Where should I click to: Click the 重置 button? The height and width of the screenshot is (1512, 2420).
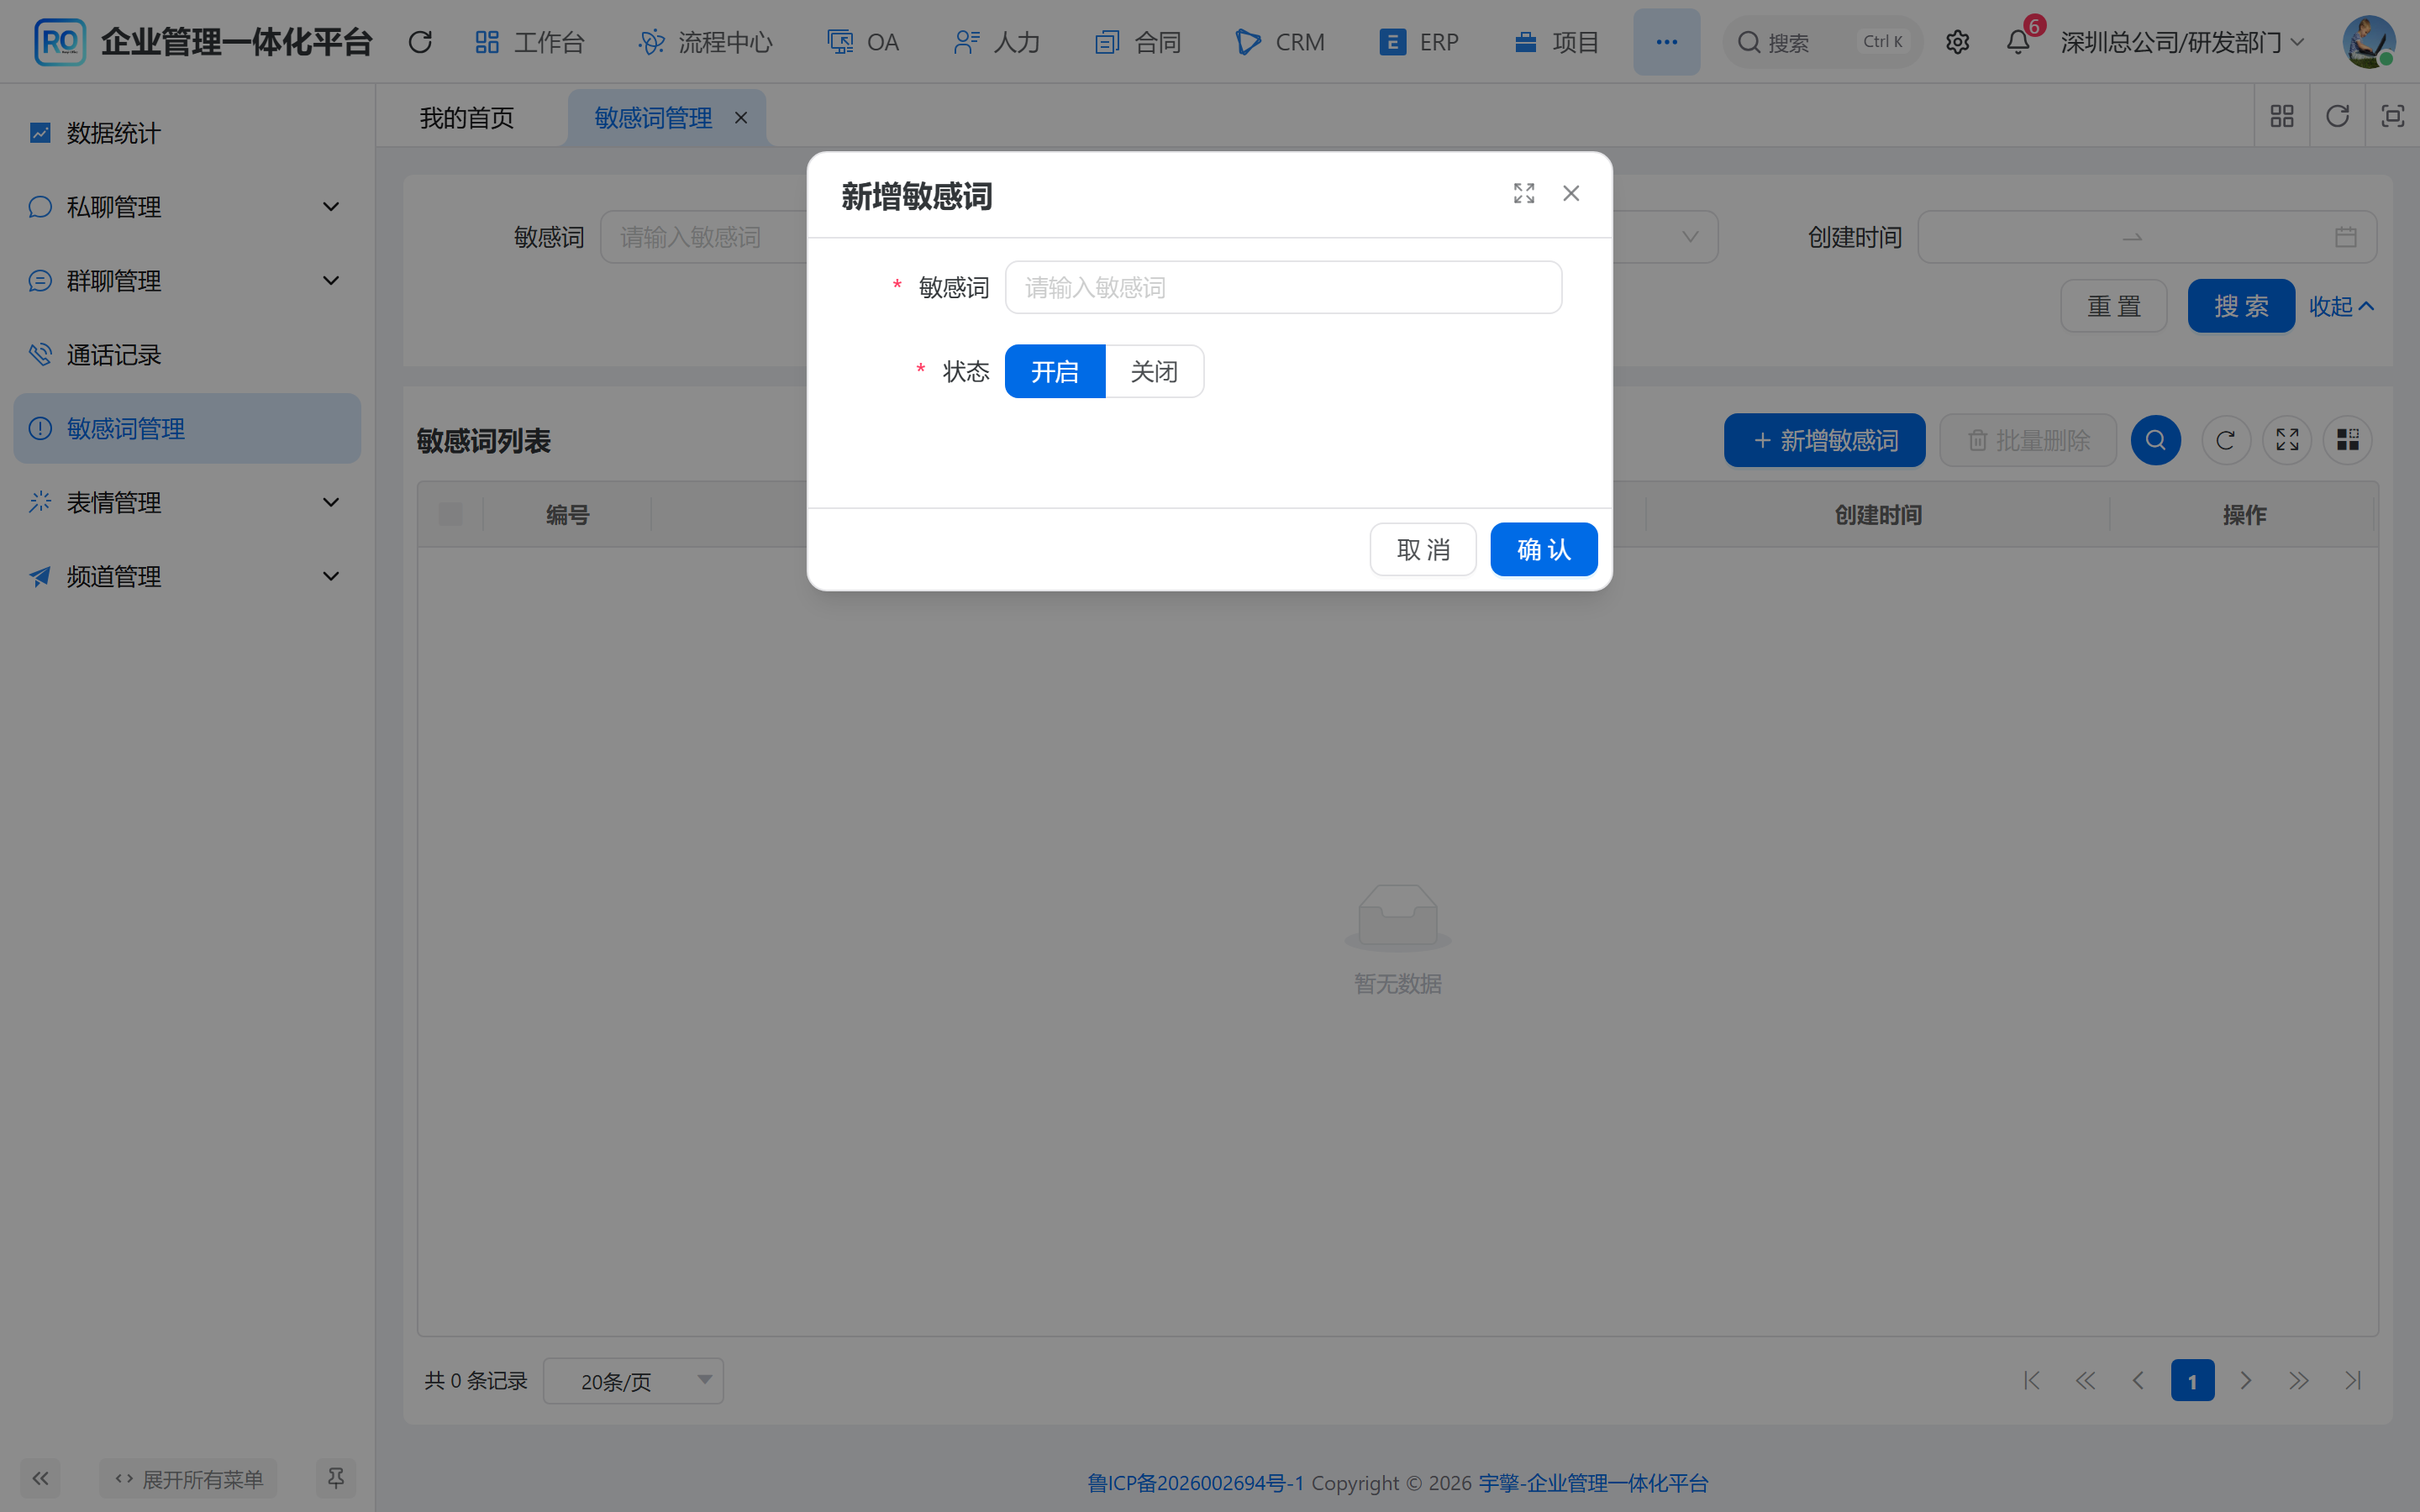tap(2114, 306)
